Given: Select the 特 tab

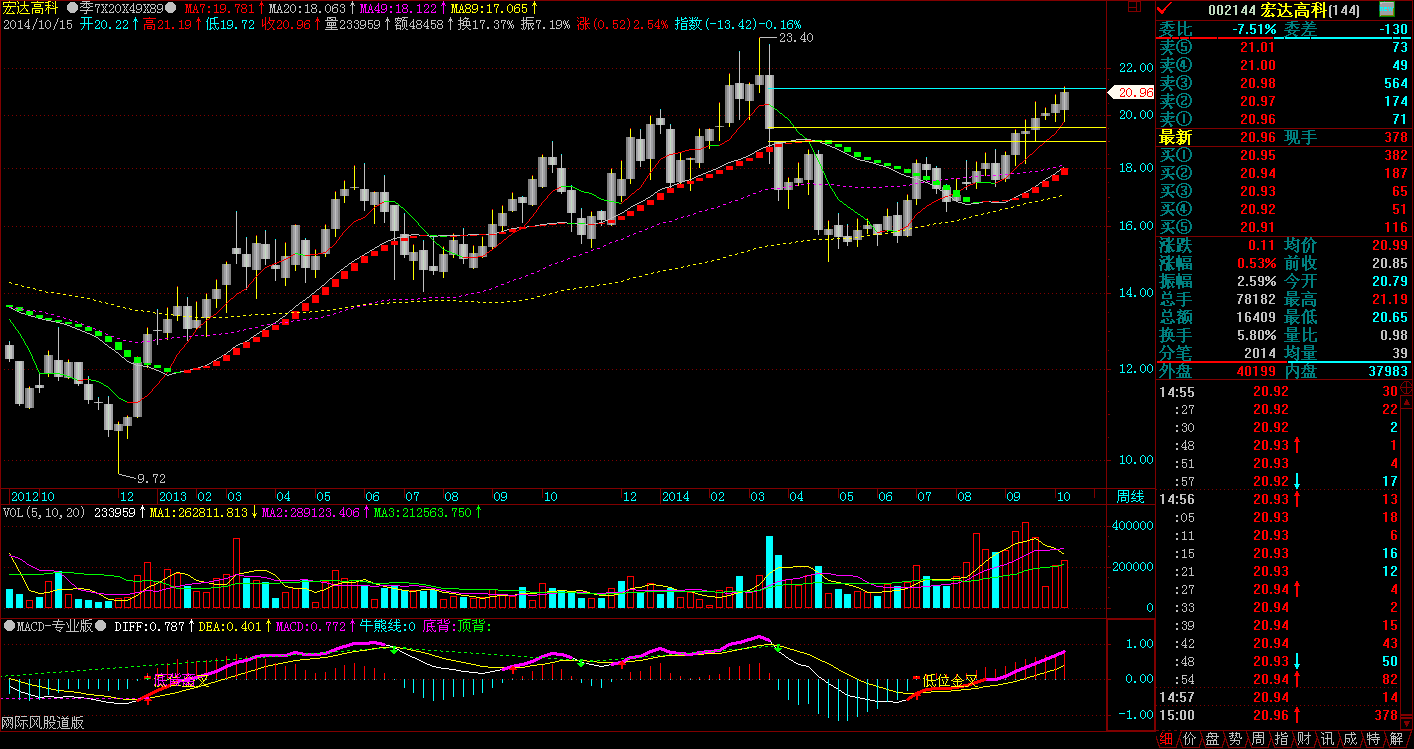Looking at the screenshot, I should tap(1374, 739).
